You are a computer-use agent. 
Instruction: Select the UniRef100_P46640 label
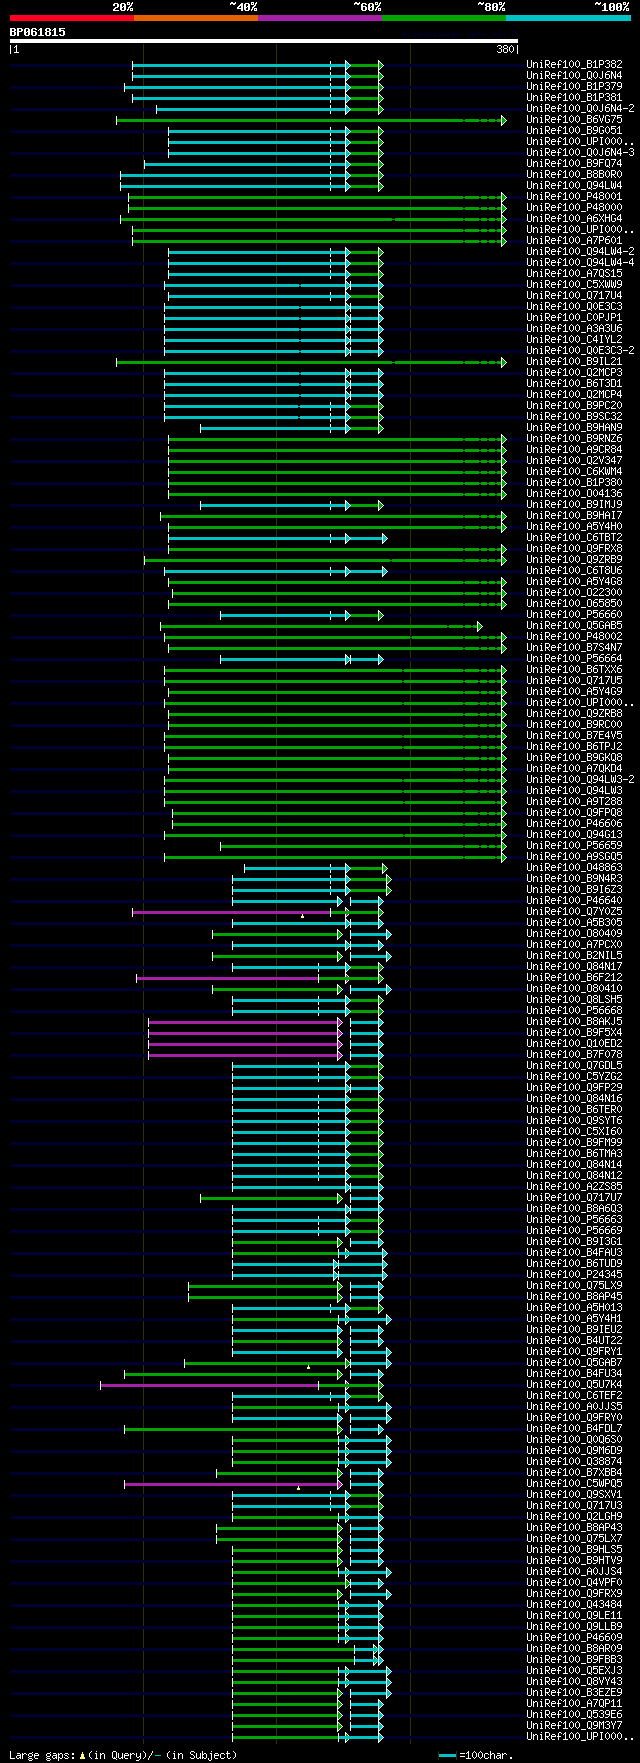574,901
